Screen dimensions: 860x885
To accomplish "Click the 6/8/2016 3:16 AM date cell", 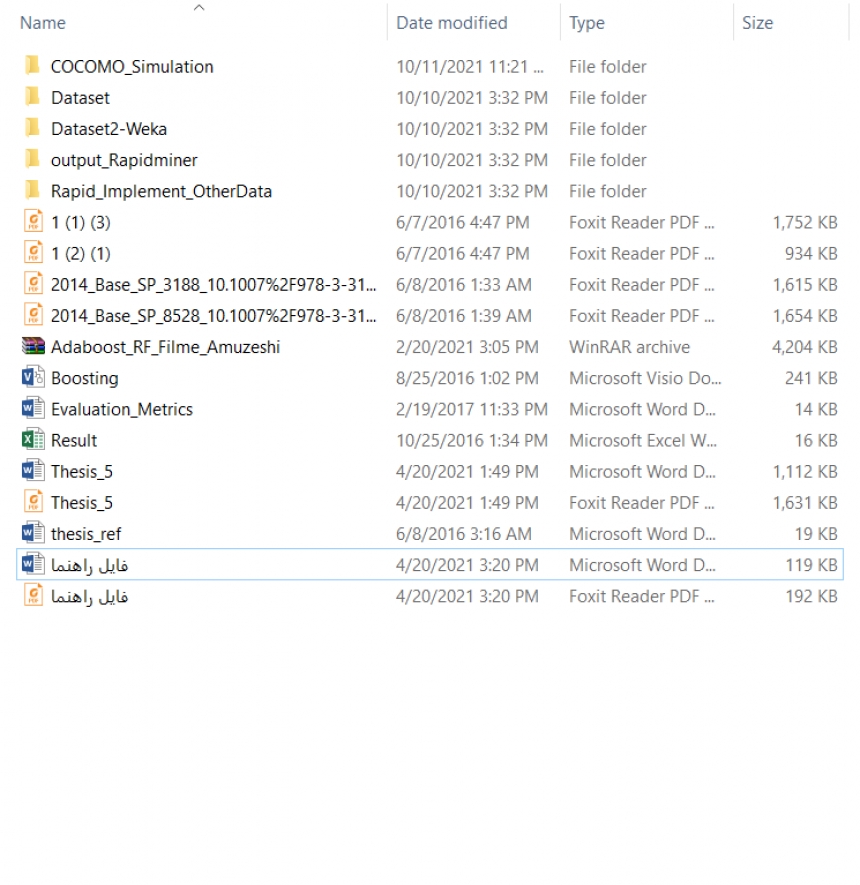I will (x=463, y=533).
